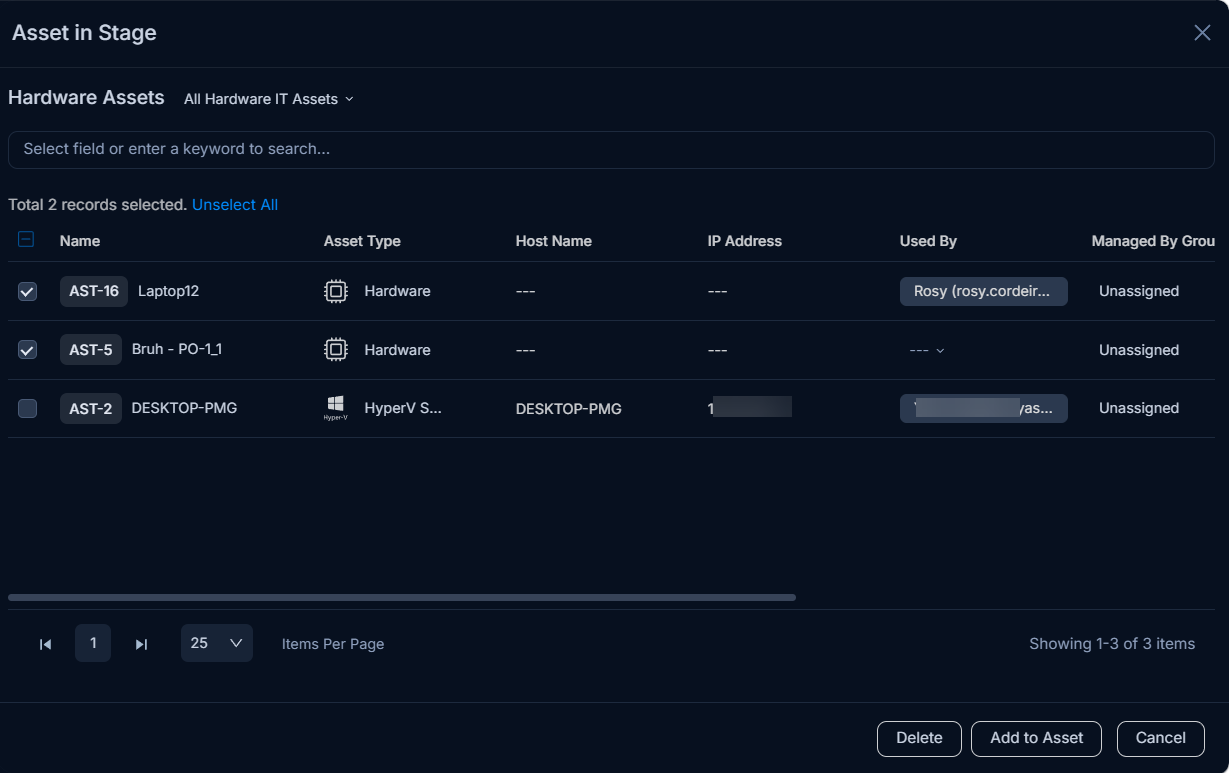The height and width of the screenshot is (773, 1229).
Task: Sort by the Name column header
Action: point(80,241)
